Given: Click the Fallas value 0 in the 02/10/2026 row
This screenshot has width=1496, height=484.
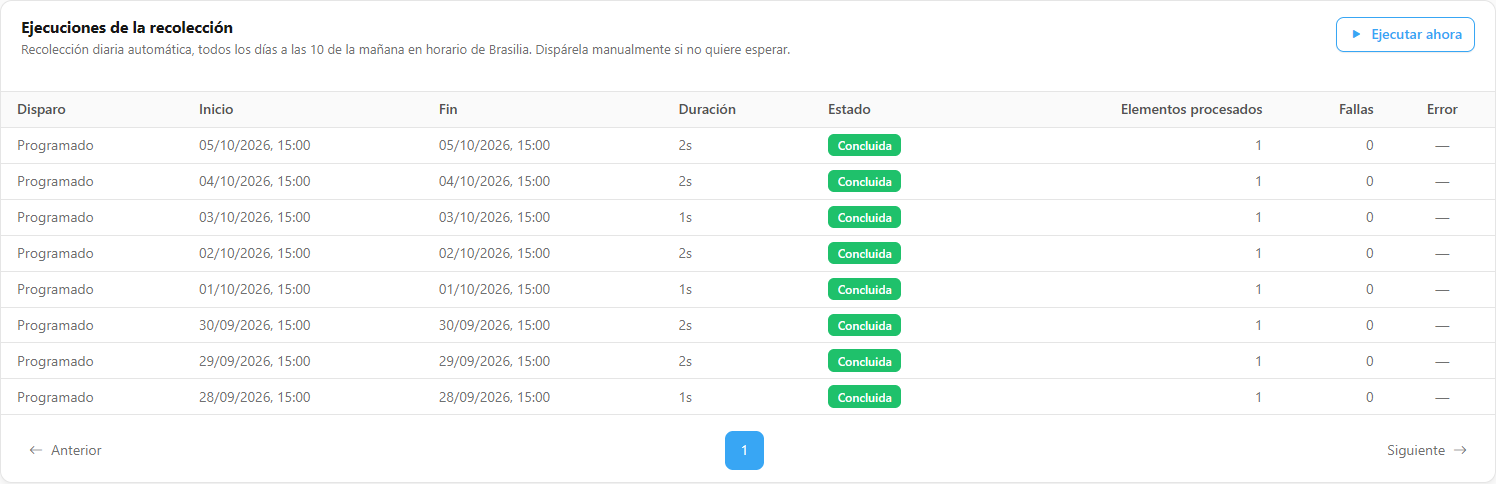Looking at the screenshot, I should 1370,253.
